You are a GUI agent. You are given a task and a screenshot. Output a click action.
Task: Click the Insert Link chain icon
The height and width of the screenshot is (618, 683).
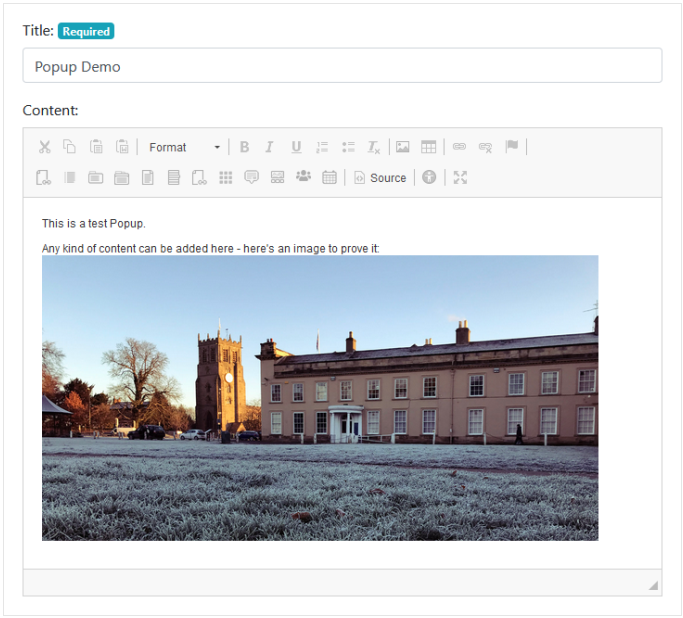459,147
